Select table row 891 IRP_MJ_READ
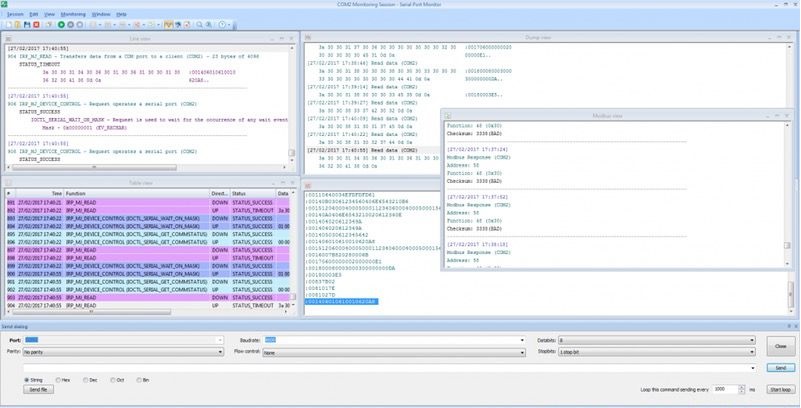The width and height of the screenshot is (801, 408). pyautogui.click(x=148, y=203)
